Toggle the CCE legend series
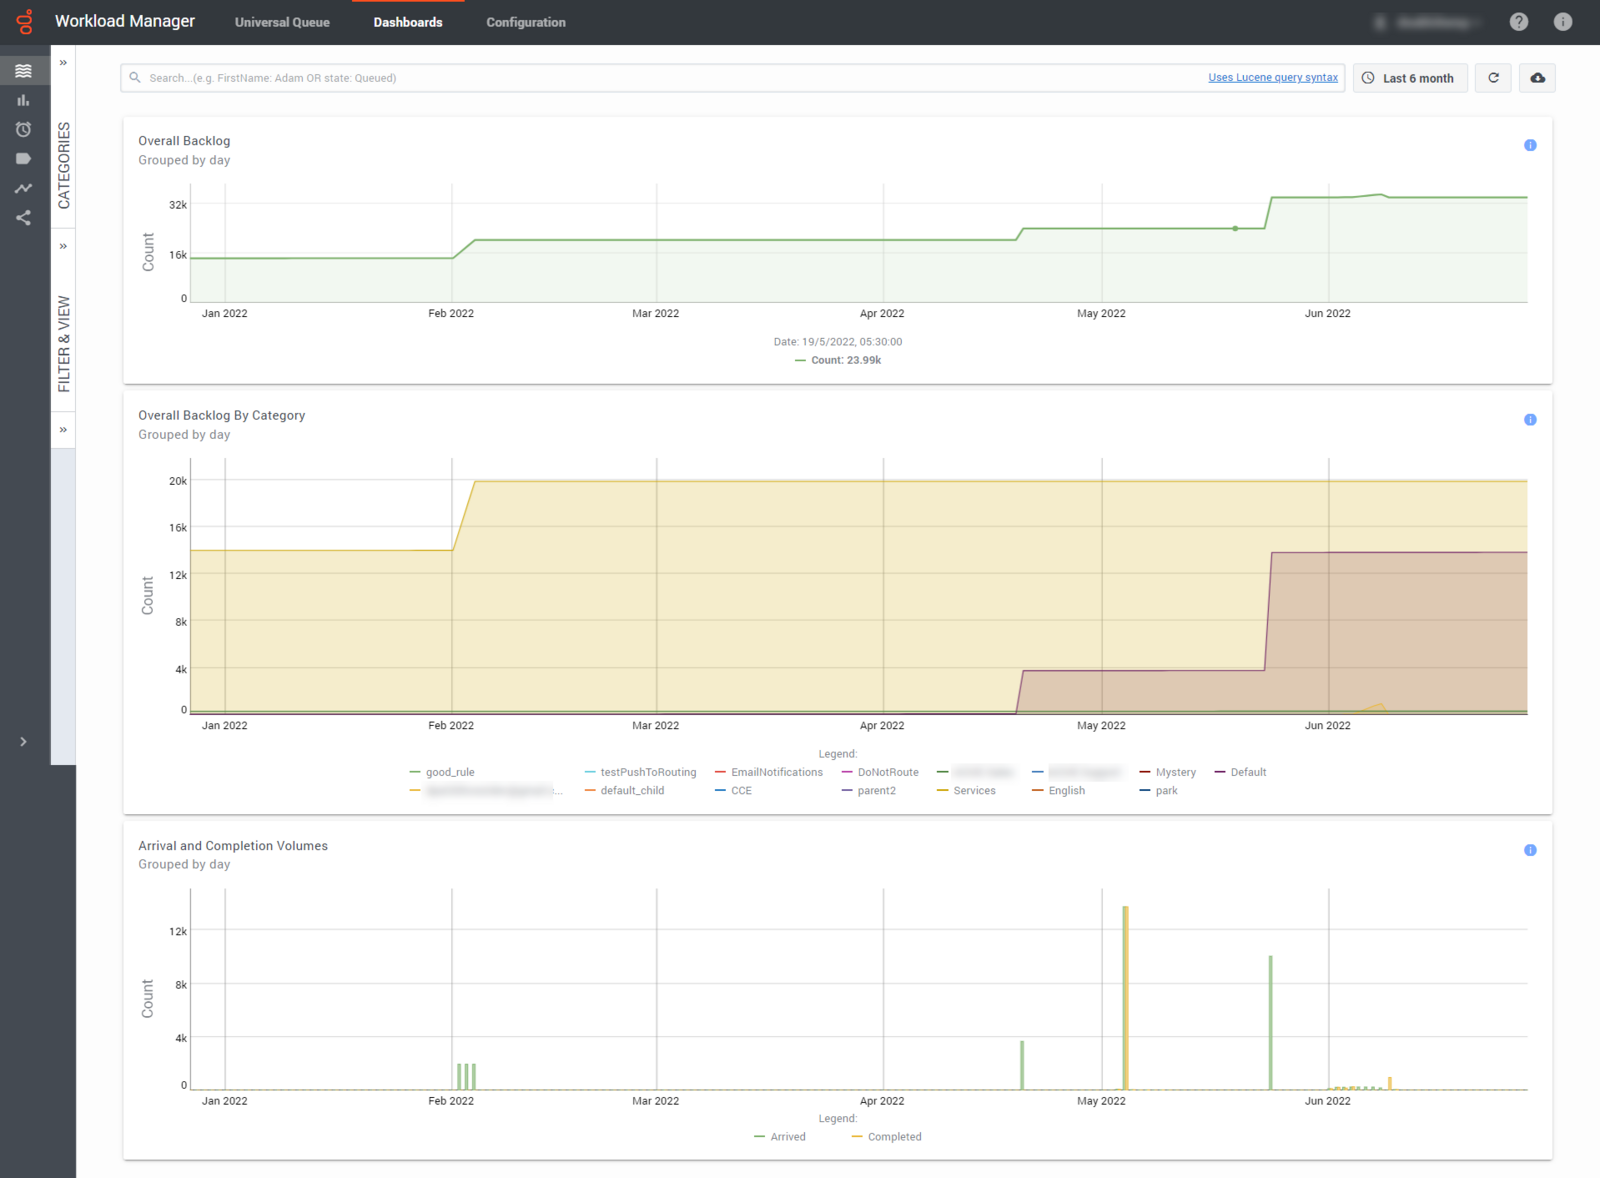 coord(733,790)
